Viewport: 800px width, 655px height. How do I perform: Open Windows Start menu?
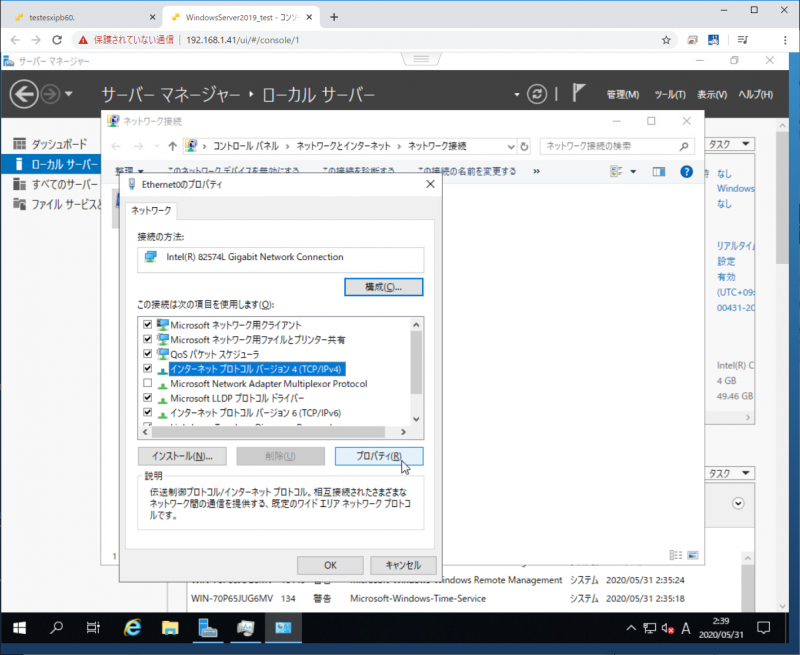pyautogui.click(x=19, y=627)
